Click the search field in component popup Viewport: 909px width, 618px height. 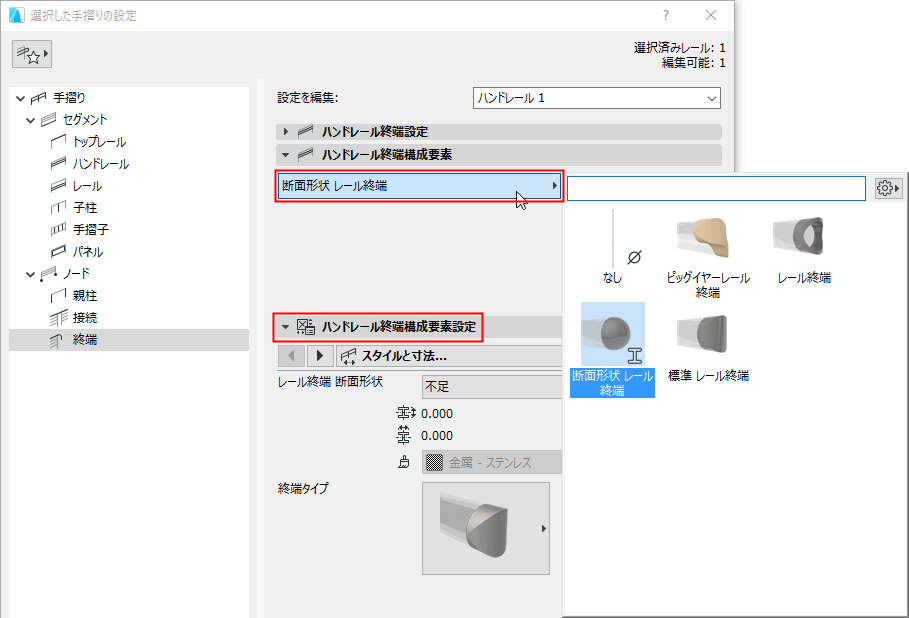716,189
